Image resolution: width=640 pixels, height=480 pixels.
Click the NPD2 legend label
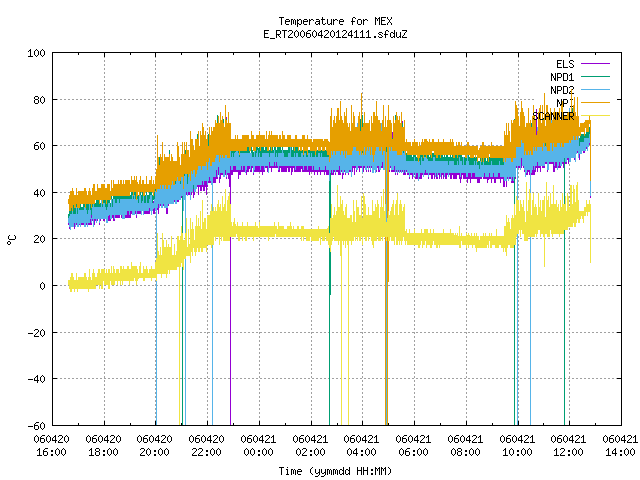(x=562, y=90)
